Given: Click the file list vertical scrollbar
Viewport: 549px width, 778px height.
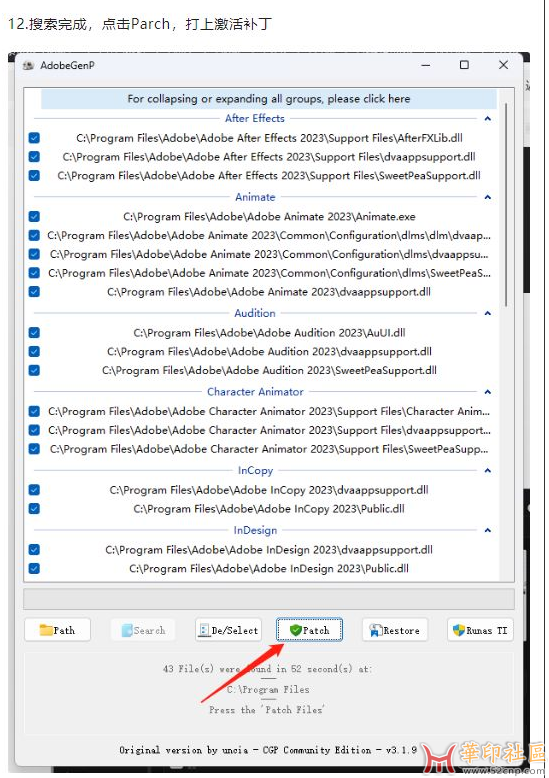Looking at the screenshot, I should click(x=506, y=205).
